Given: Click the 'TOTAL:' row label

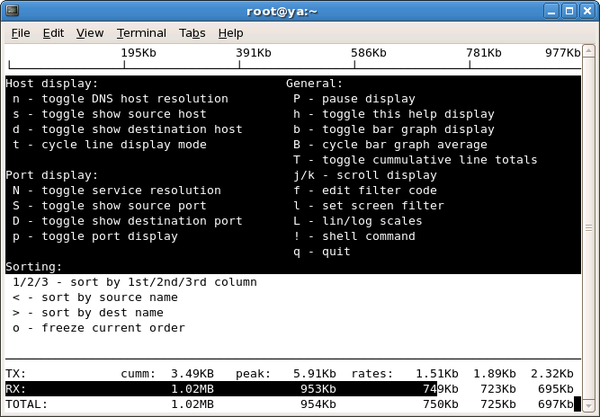Looking at the screenshot, I should point(27,404).
